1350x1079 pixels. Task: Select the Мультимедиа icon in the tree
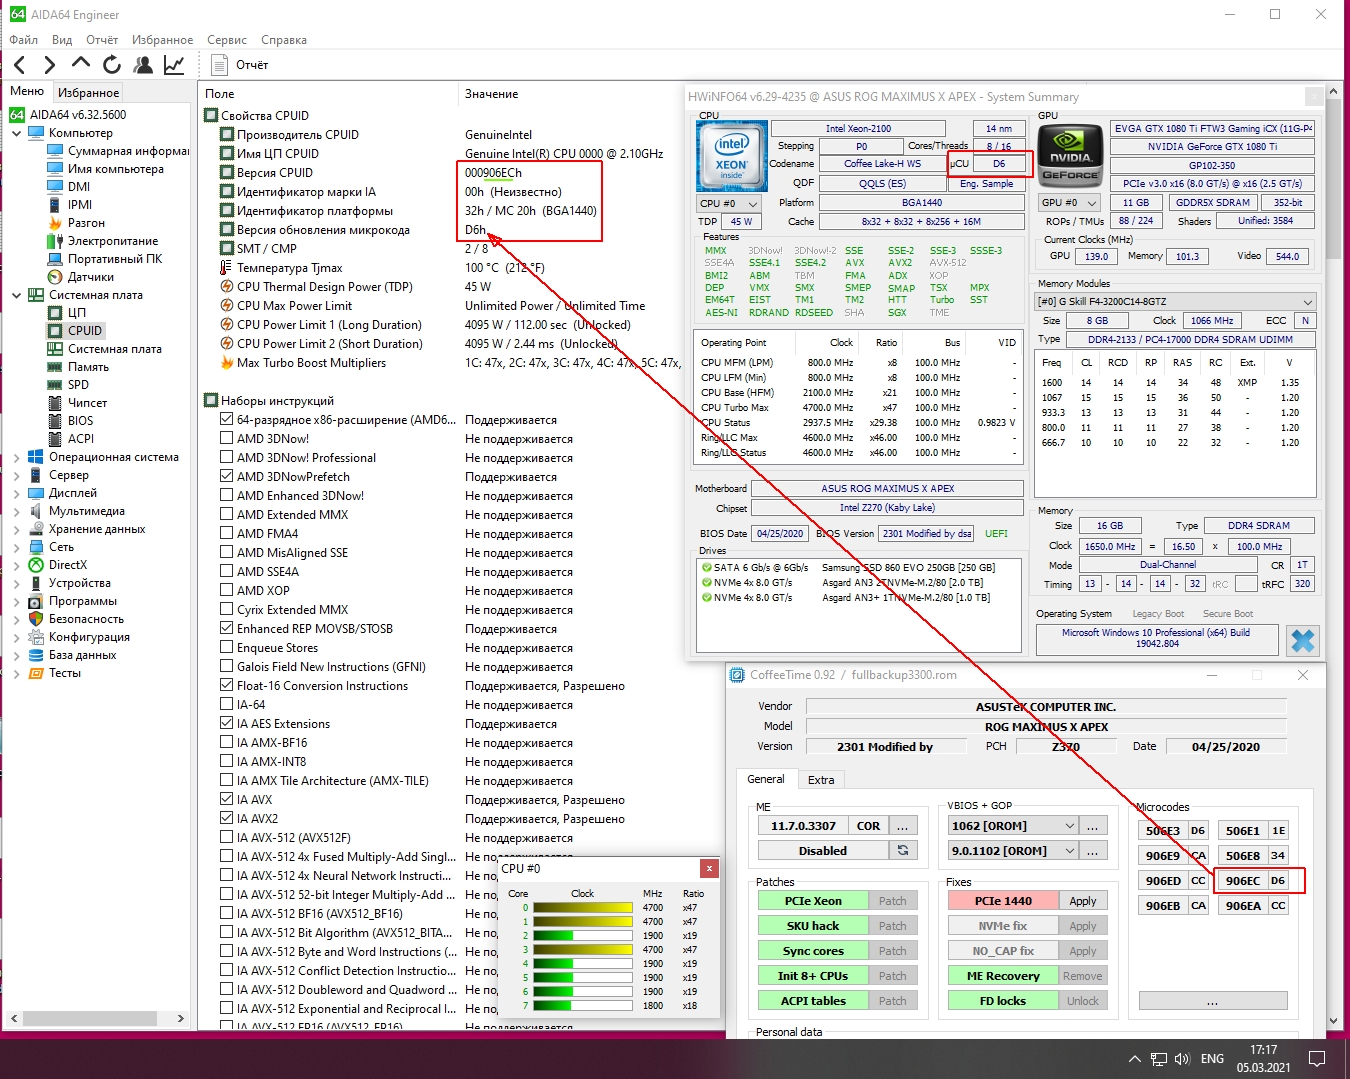pos(36,511)
